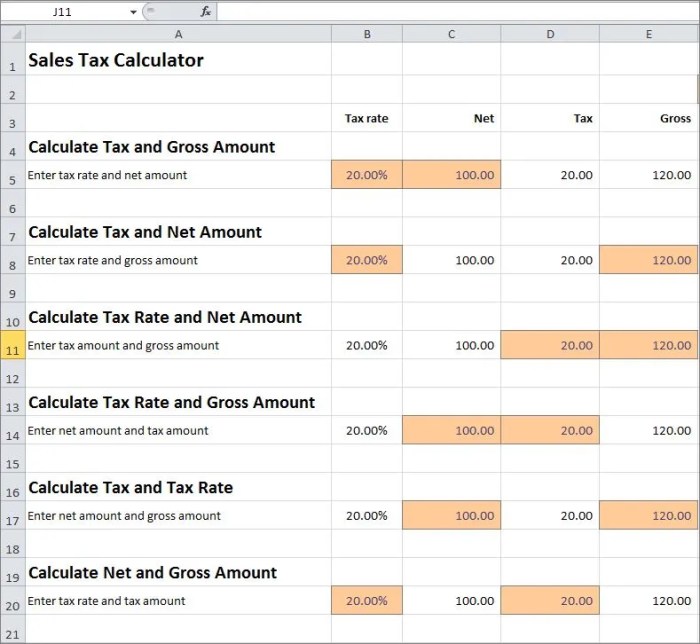Open the Name Box dropdown arrow

coord(133,12)
